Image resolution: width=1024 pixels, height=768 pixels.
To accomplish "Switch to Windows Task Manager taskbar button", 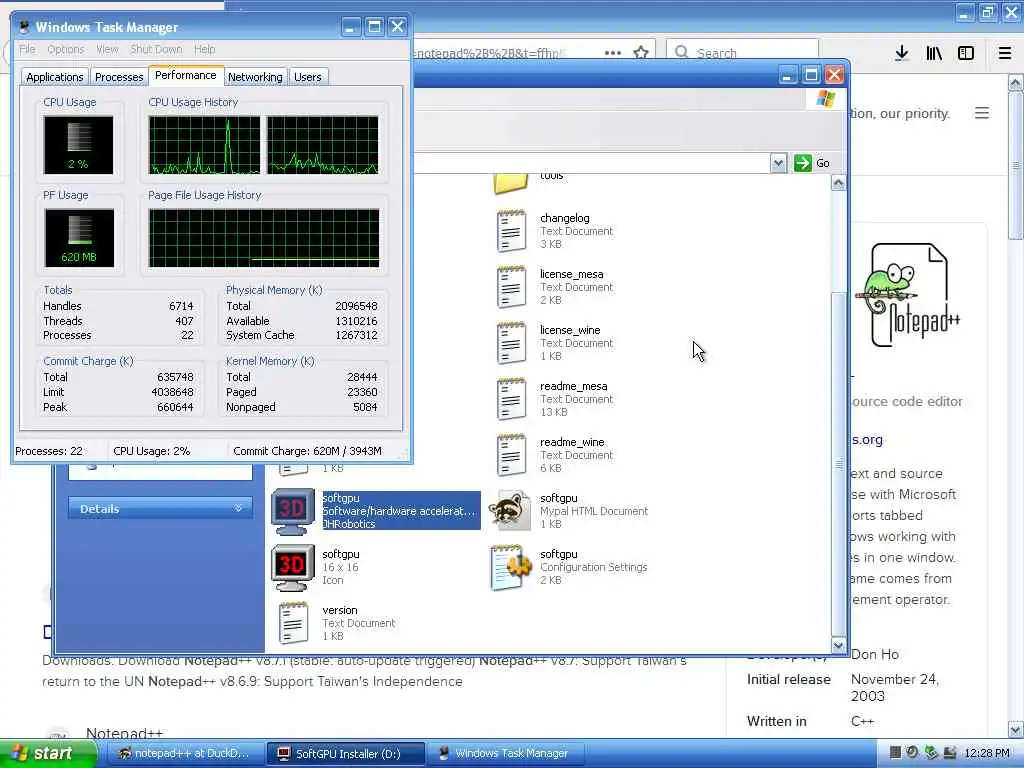I will pyautogui.click(x=506, y=754).
